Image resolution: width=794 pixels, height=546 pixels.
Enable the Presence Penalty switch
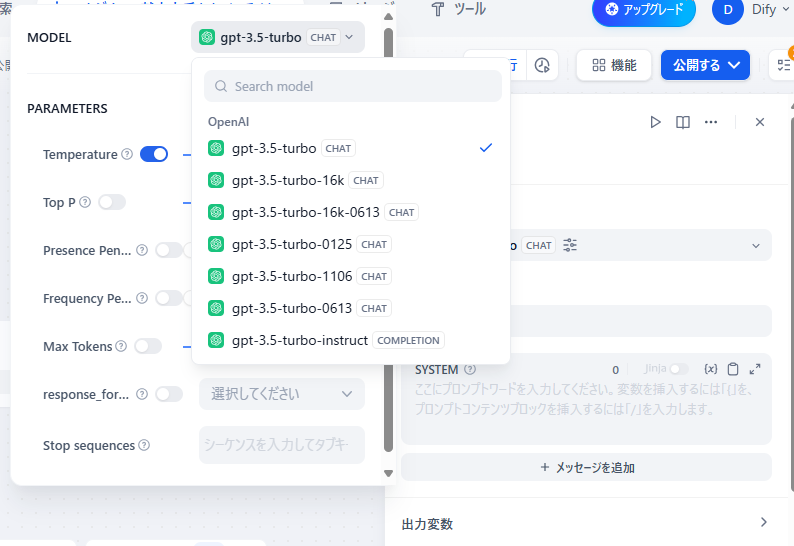pos(169,250)
